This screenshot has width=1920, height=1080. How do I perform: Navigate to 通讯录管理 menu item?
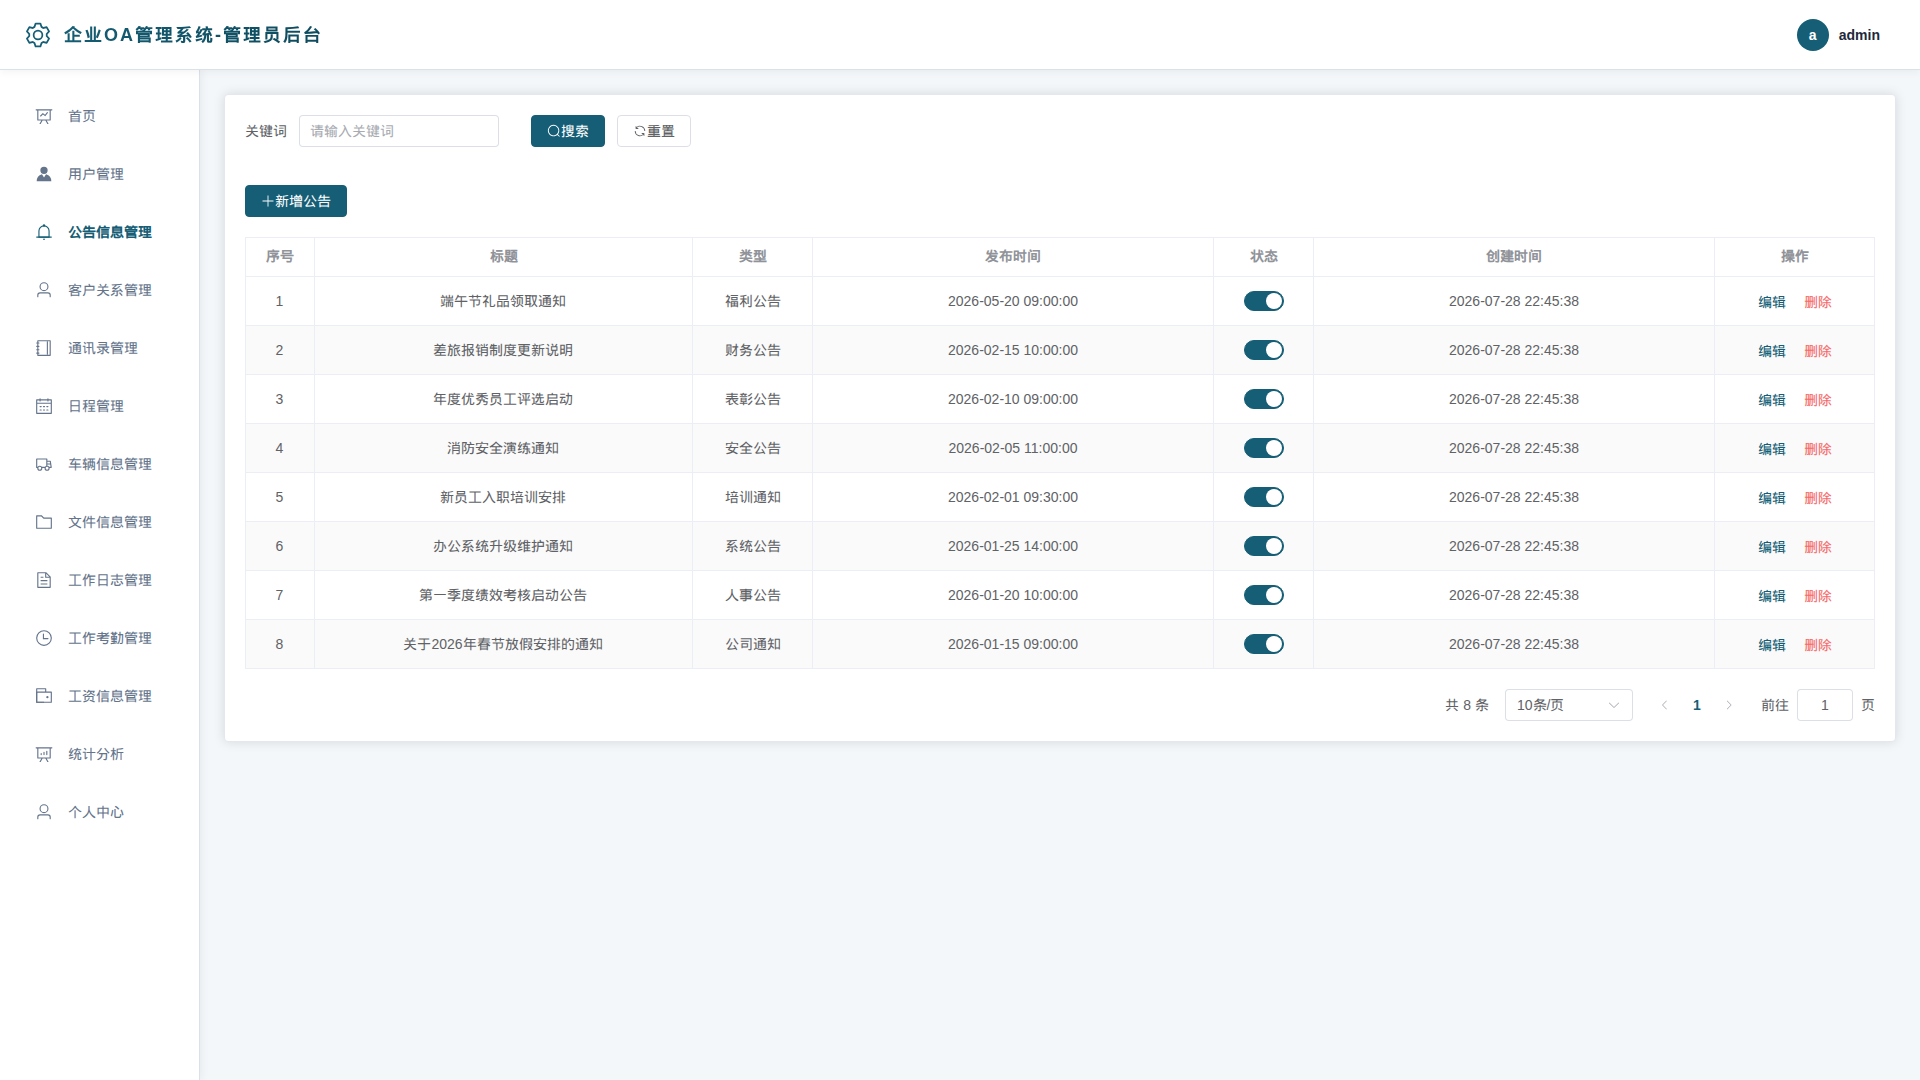(99, 348)
